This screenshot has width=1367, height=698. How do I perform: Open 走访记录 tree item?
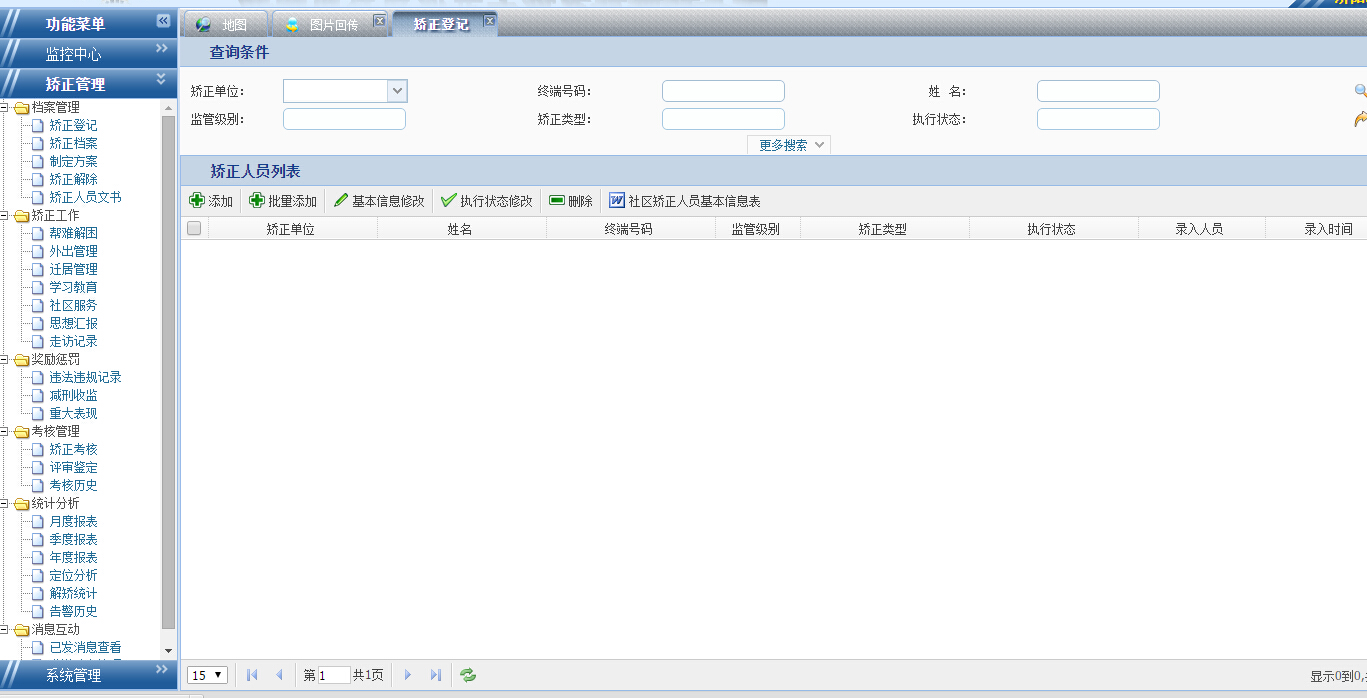pyautogui.click(x=73, y=341)
